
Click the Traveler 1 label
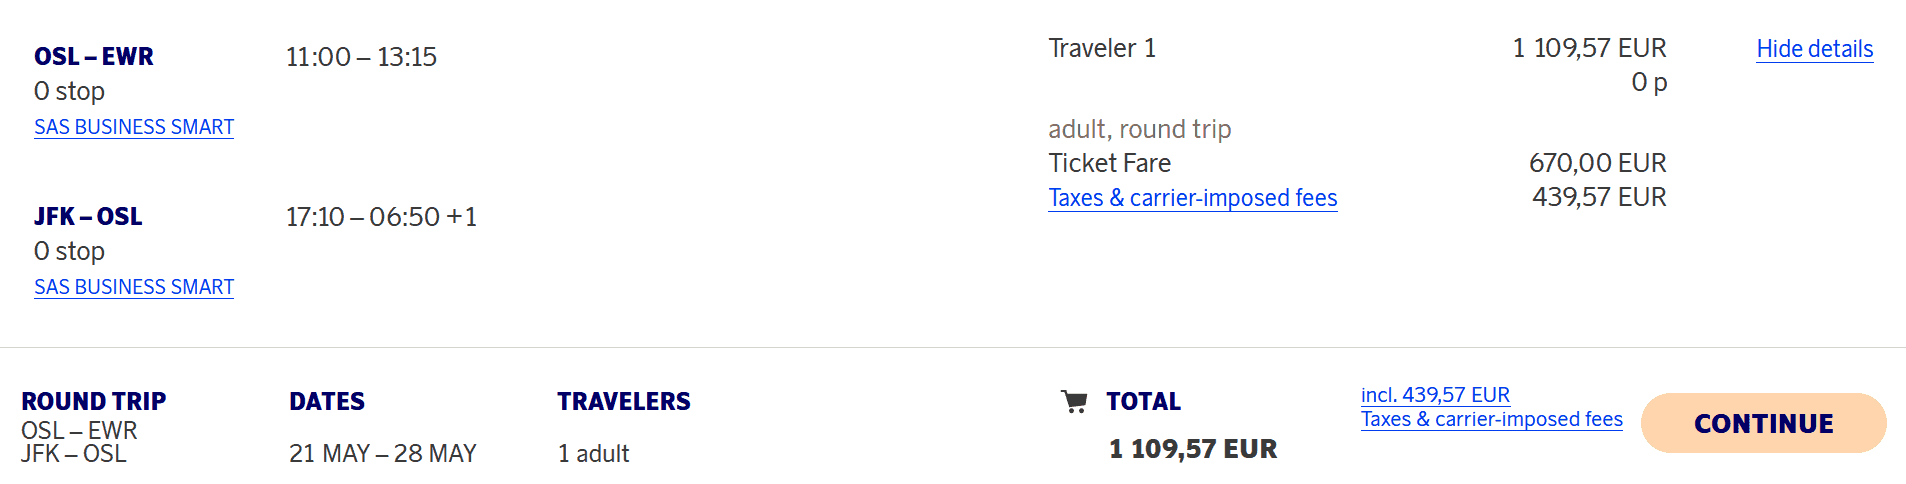1102,48
